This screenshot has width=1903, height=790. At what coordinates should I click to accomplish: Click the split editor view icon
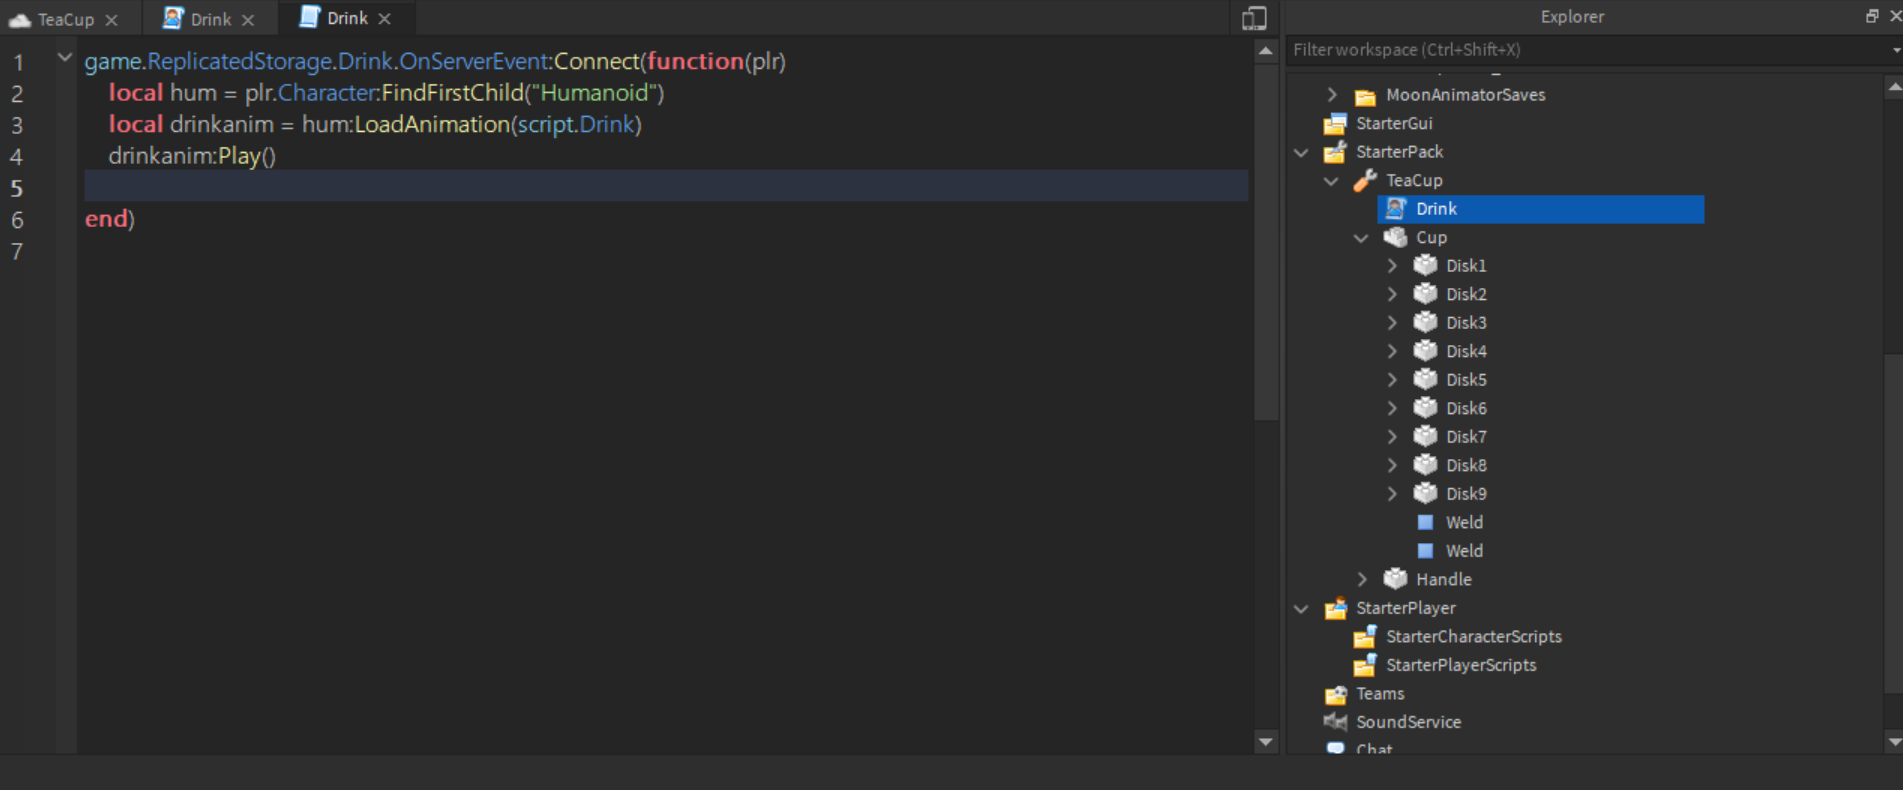tap(1254, 18)
